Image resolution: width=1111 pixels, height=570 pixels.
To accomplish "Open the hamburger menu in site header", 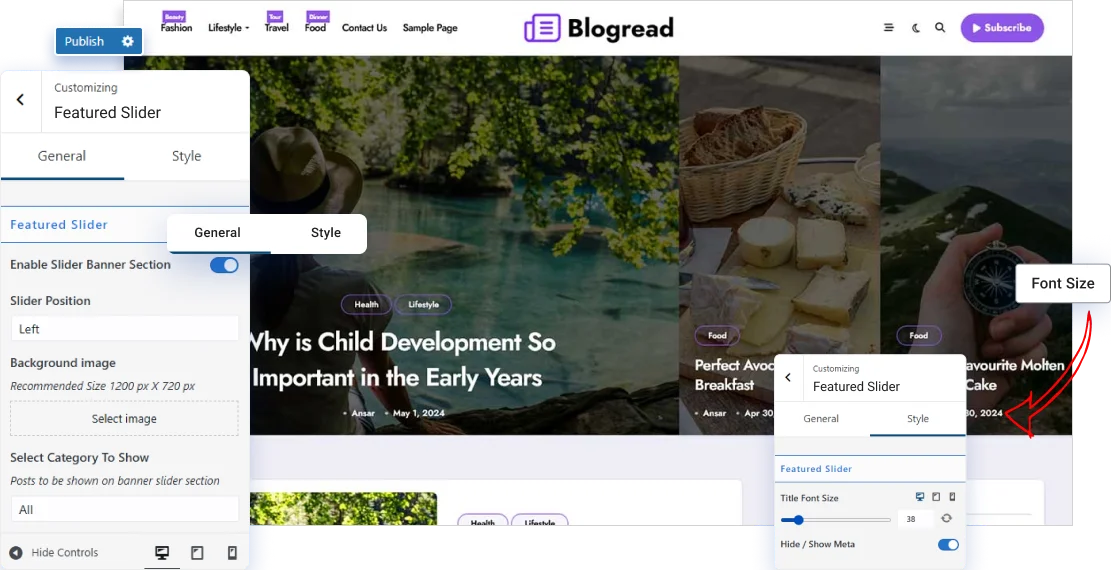I will (x=889, y=28).
